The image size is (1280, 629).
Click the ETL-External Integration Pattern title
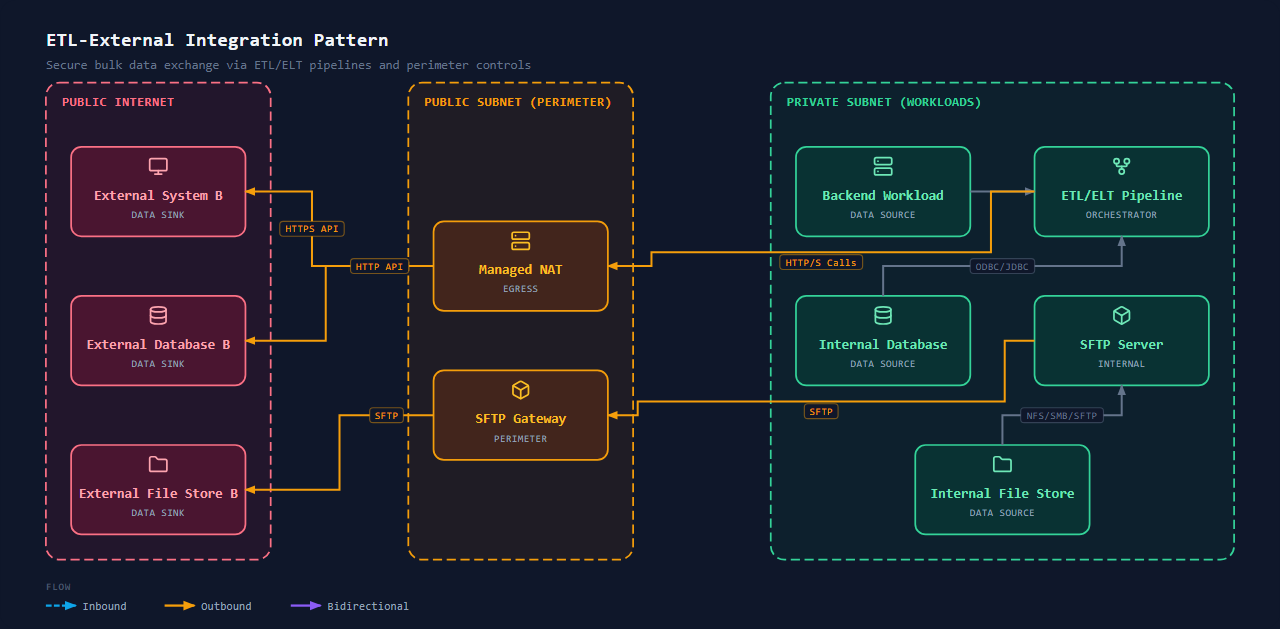[217, 40]
